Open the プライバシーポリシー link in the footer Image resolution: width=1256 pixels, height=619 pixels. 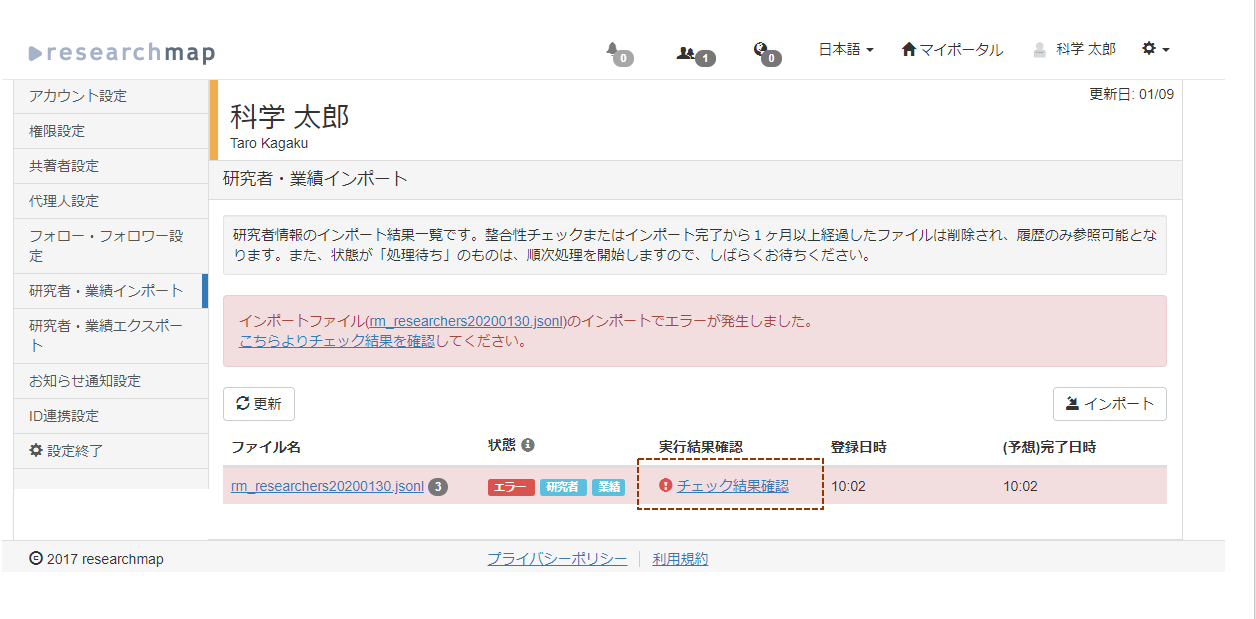pyautogui.click(x=557, y=558)
